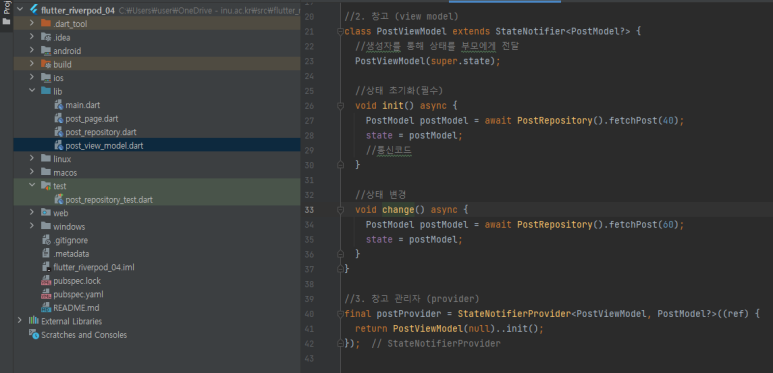Expand the android folder chevron
The height and width of the screenshot is (373, 773).
coord(32,50)
